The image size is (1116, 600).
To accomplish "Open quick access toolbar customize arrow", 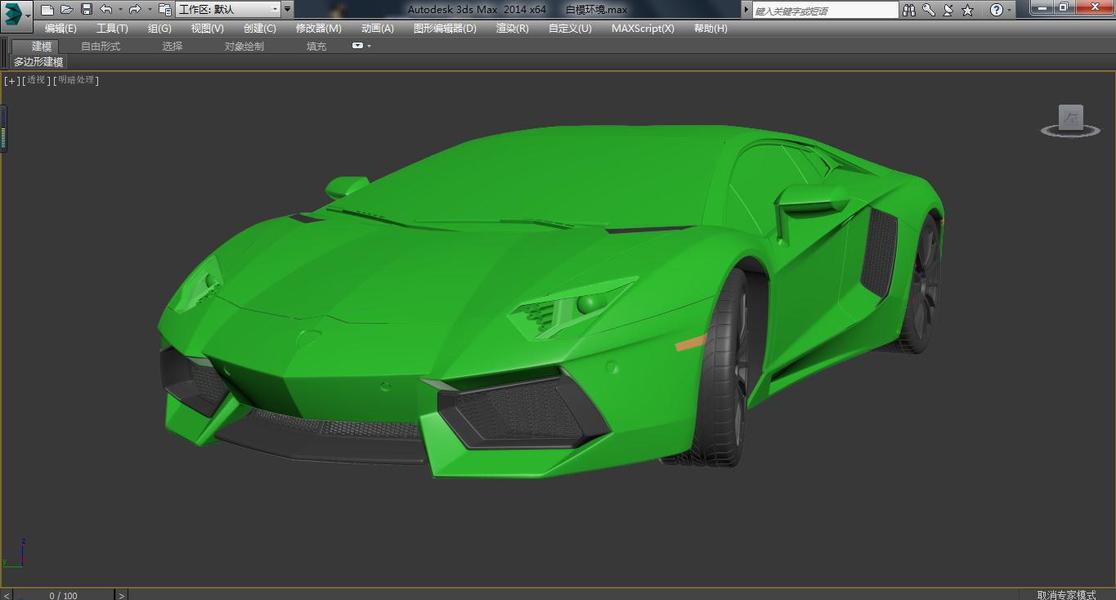I will (288, 10).
